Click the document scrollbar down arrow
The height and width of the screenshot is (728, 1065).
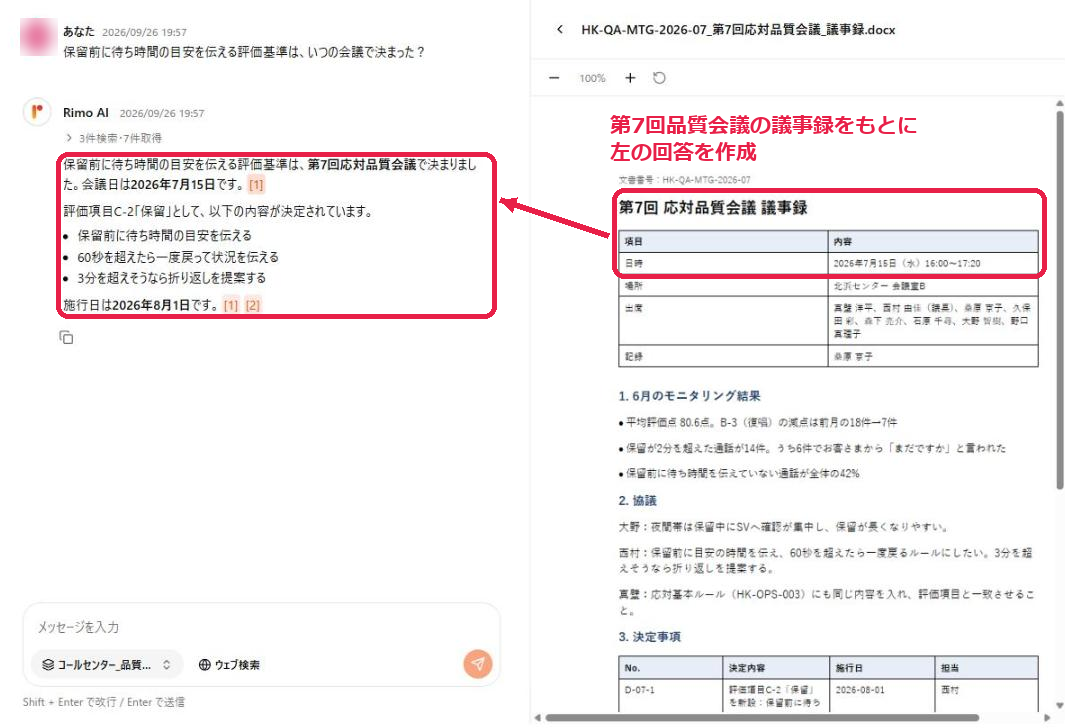pyautogui.click(x=1060, y=706)
